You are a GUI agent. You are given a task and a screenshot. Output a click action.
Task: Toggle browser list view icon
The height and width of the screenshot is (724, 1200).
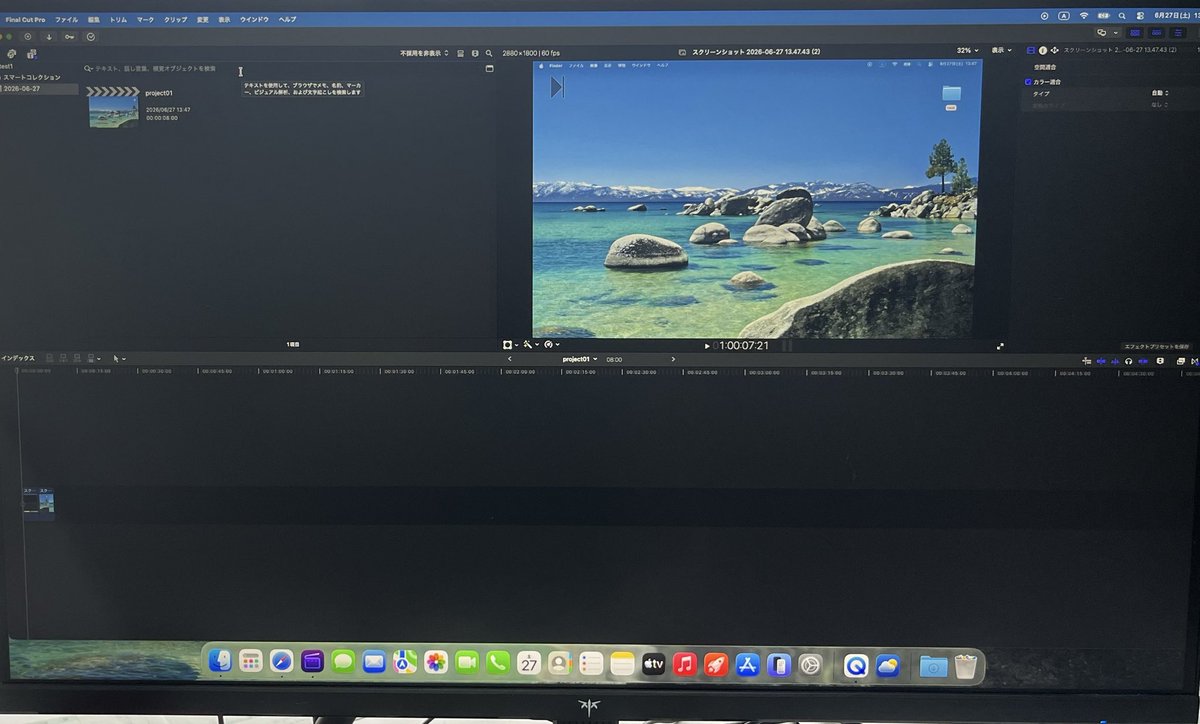click(460, 53)
